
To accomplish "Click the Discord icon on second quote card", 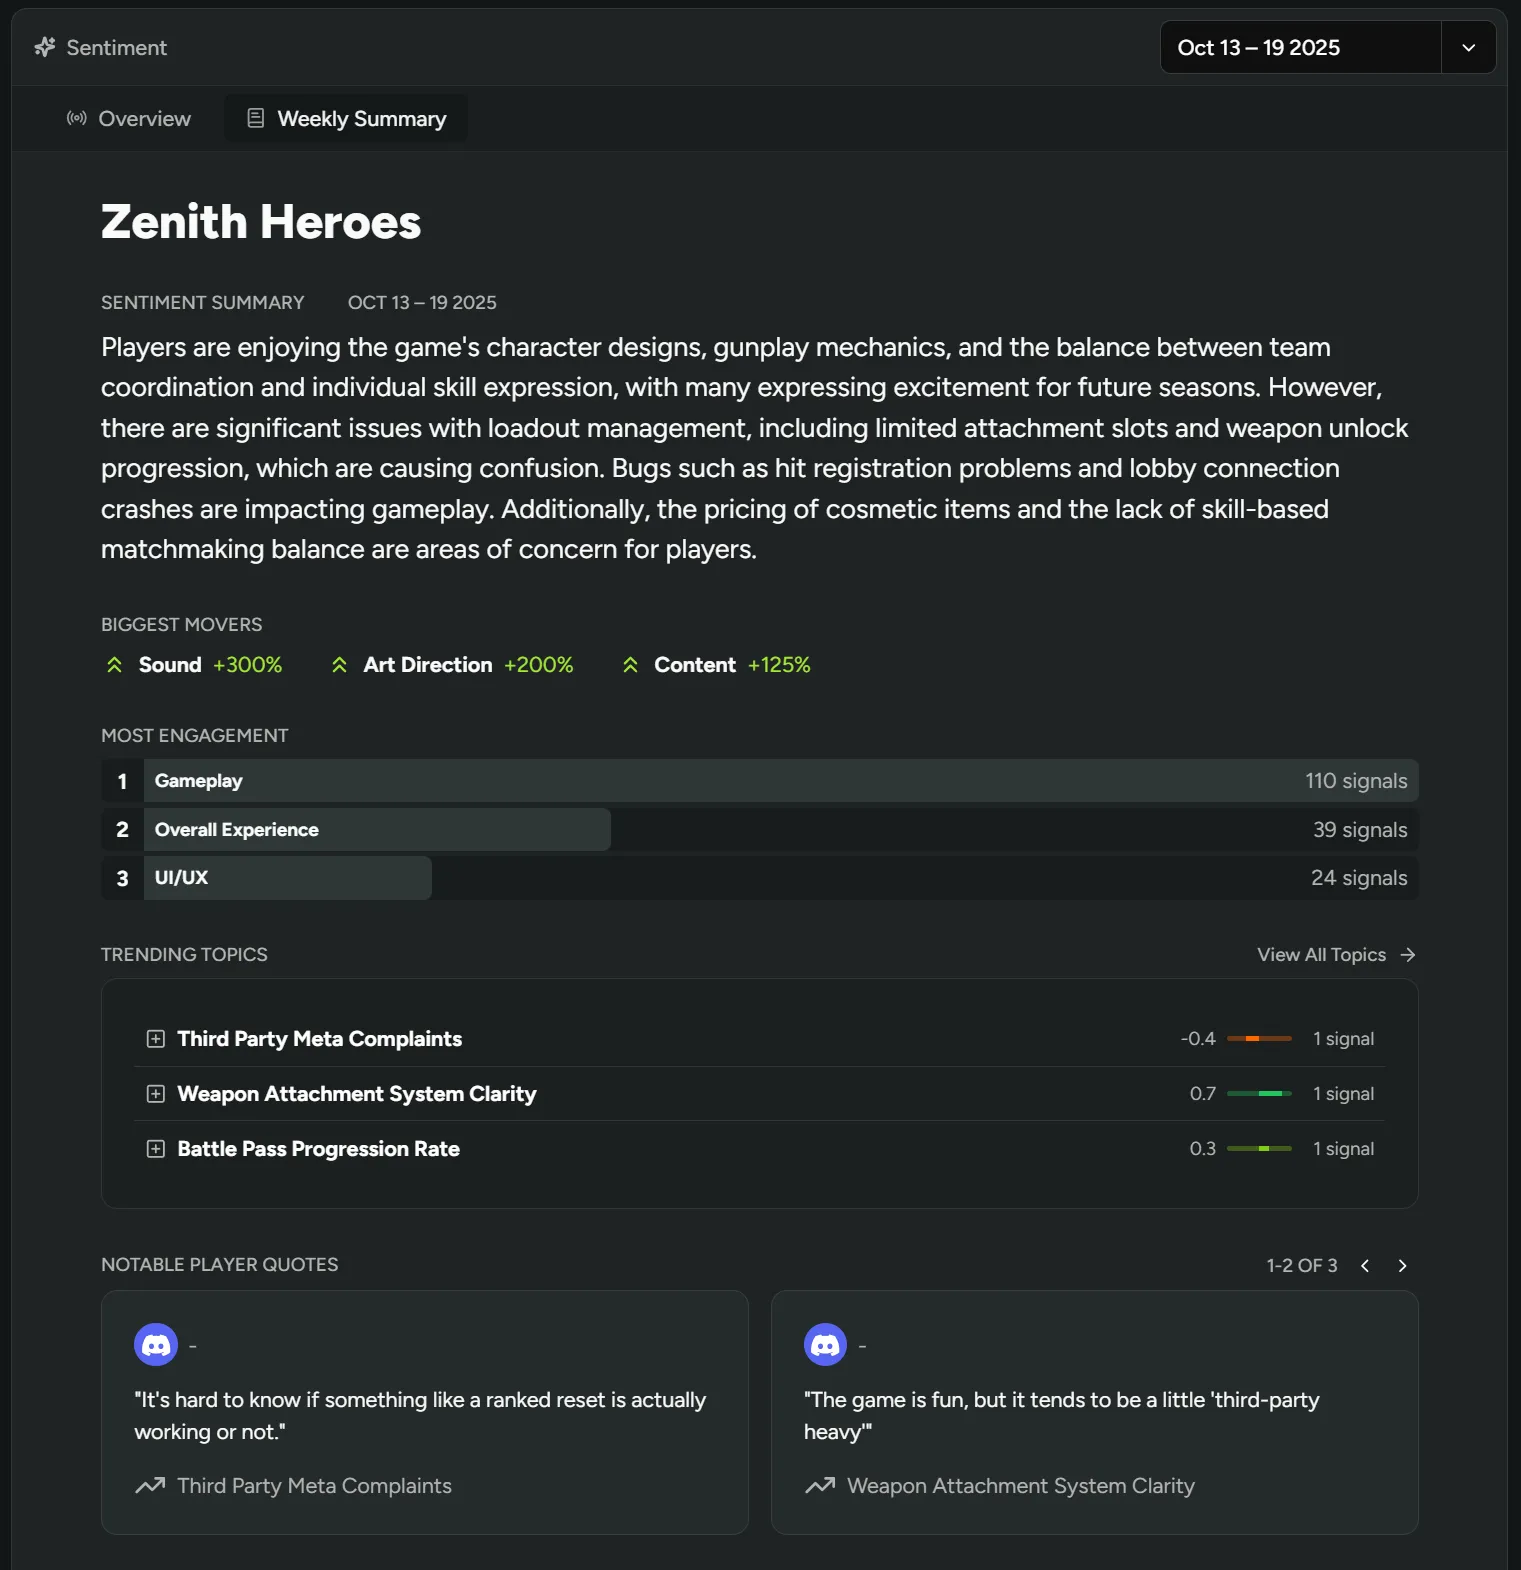I will [825, 1345].
